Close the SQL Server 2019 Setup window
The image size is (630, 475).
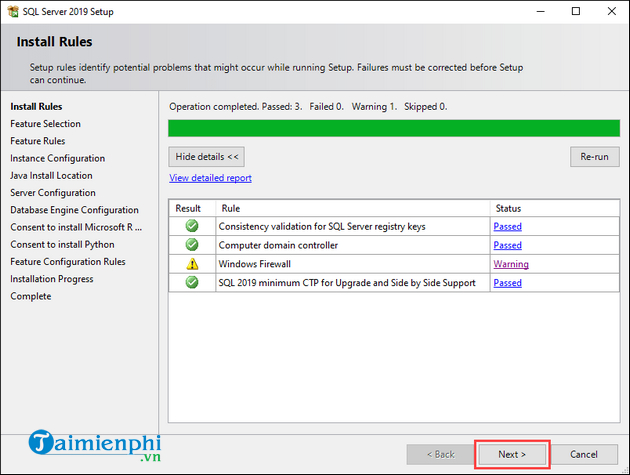tap(612, 11)
